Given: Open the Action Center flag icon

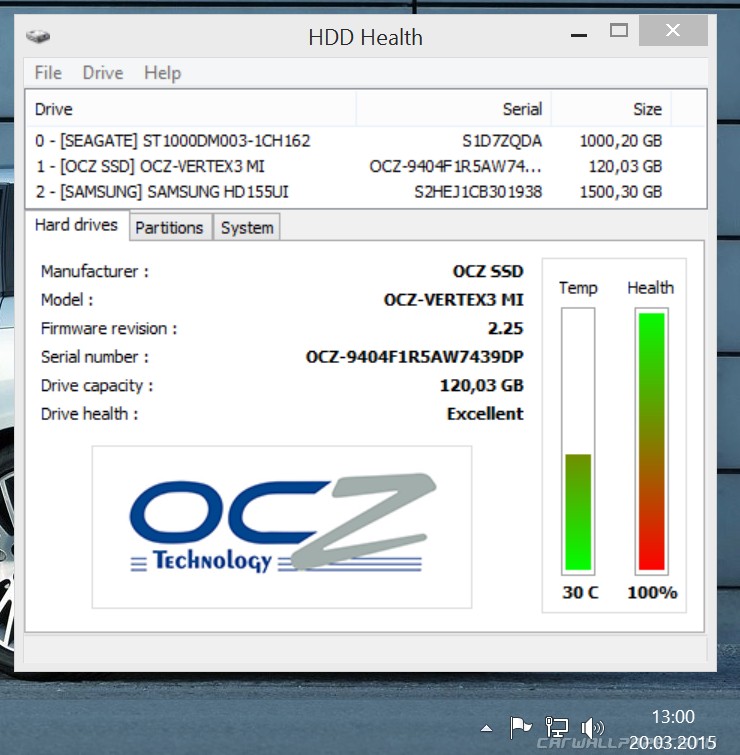Looking at the screenshot, I should point(520,727).
